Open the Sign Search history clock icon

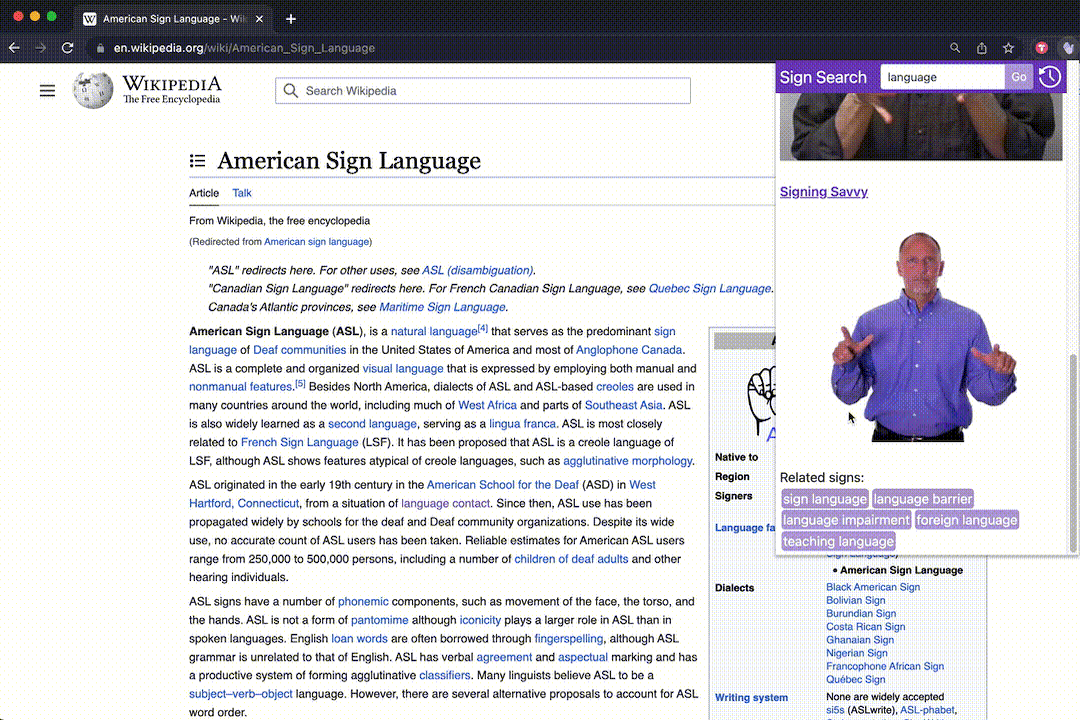click(x=1050, y=76)
